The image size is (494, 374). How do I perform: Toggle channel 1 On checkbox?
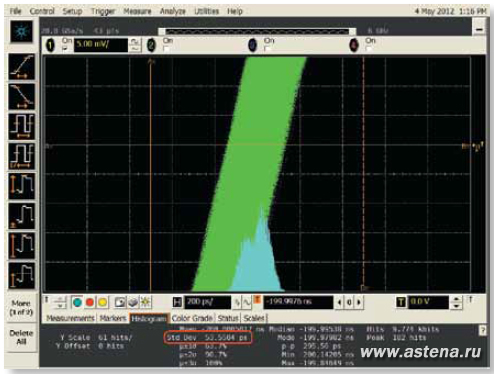tap(65, 49)
